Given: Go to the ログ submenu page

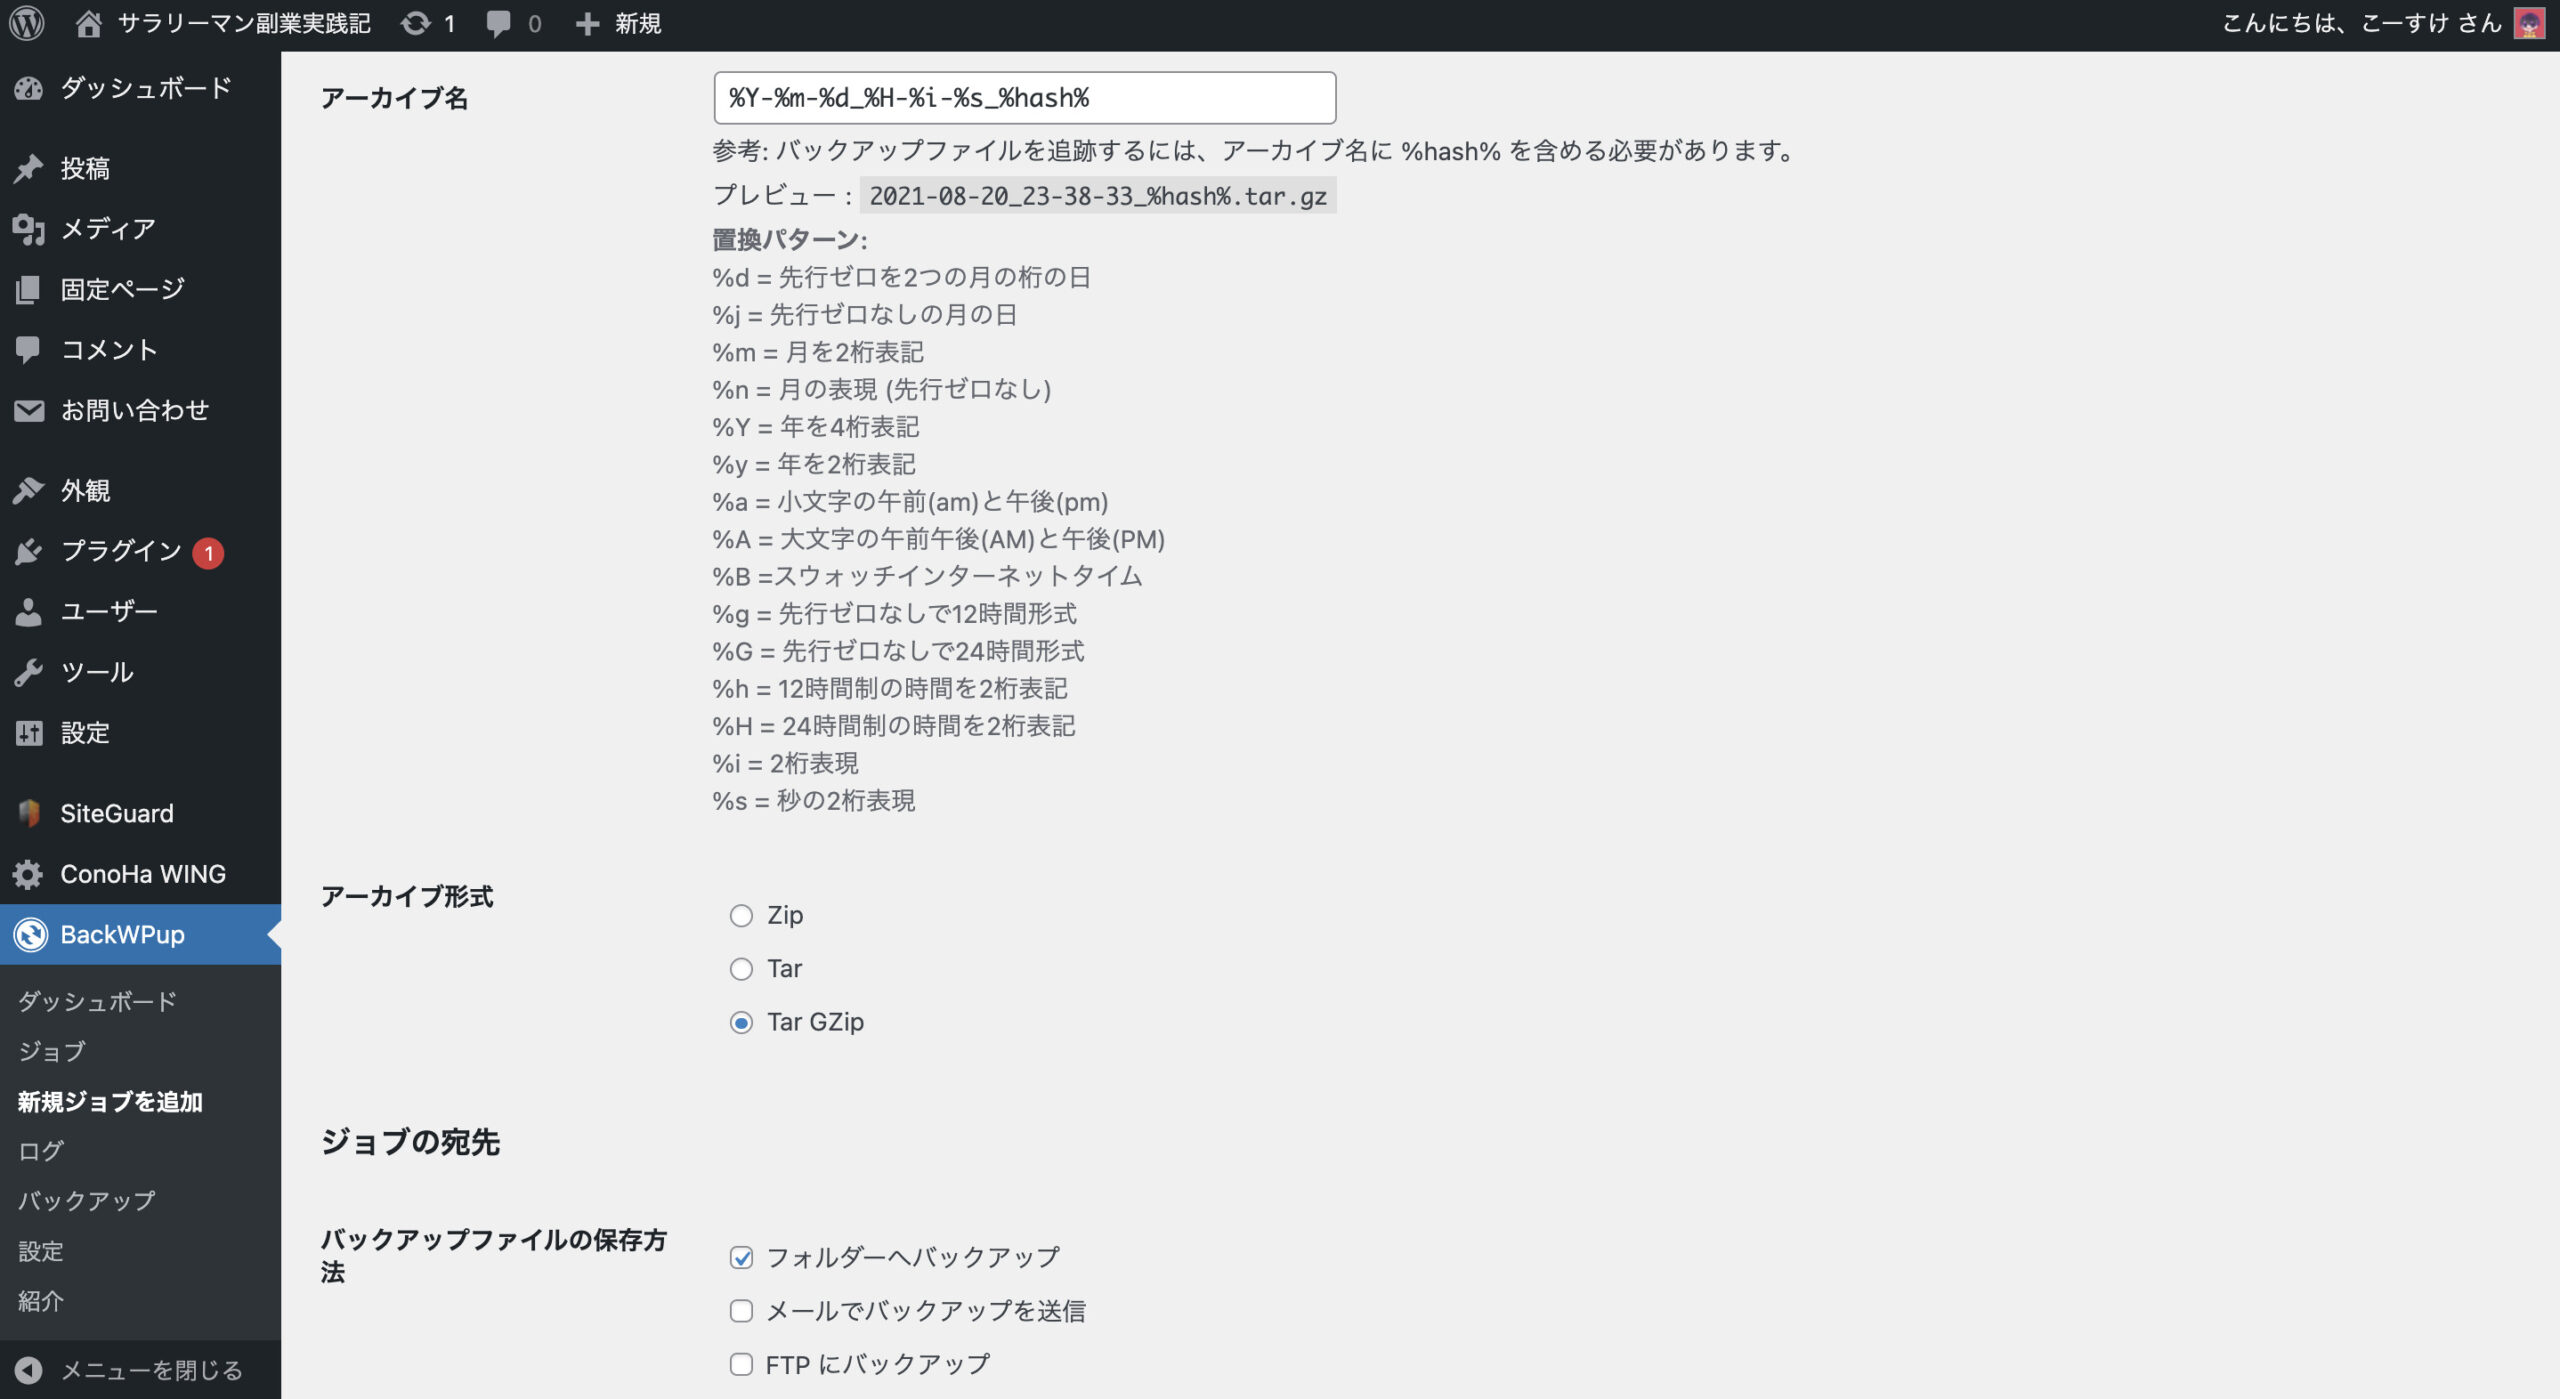Looking at the screenshot, I should (x=41, y=1151).
